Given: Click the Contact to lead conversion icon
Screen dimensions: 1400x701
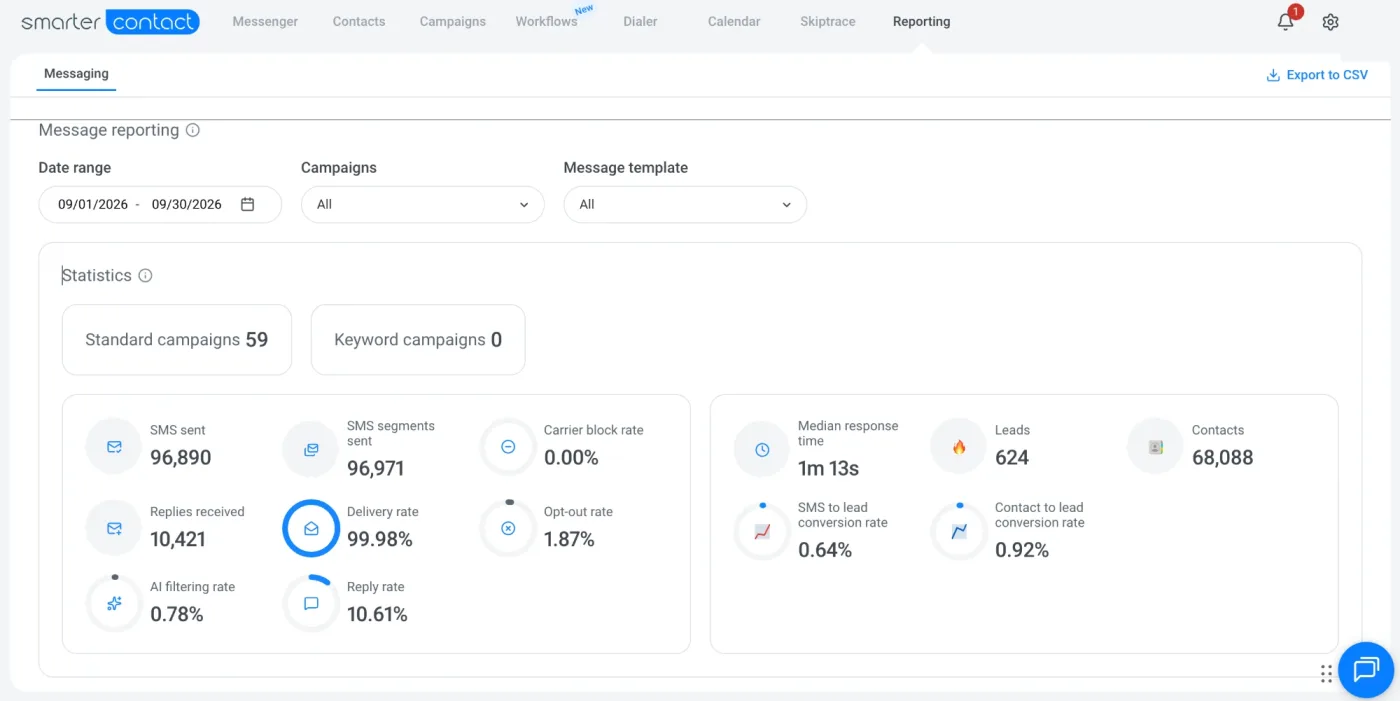Looking at the screenshot, I should (959, 532).
